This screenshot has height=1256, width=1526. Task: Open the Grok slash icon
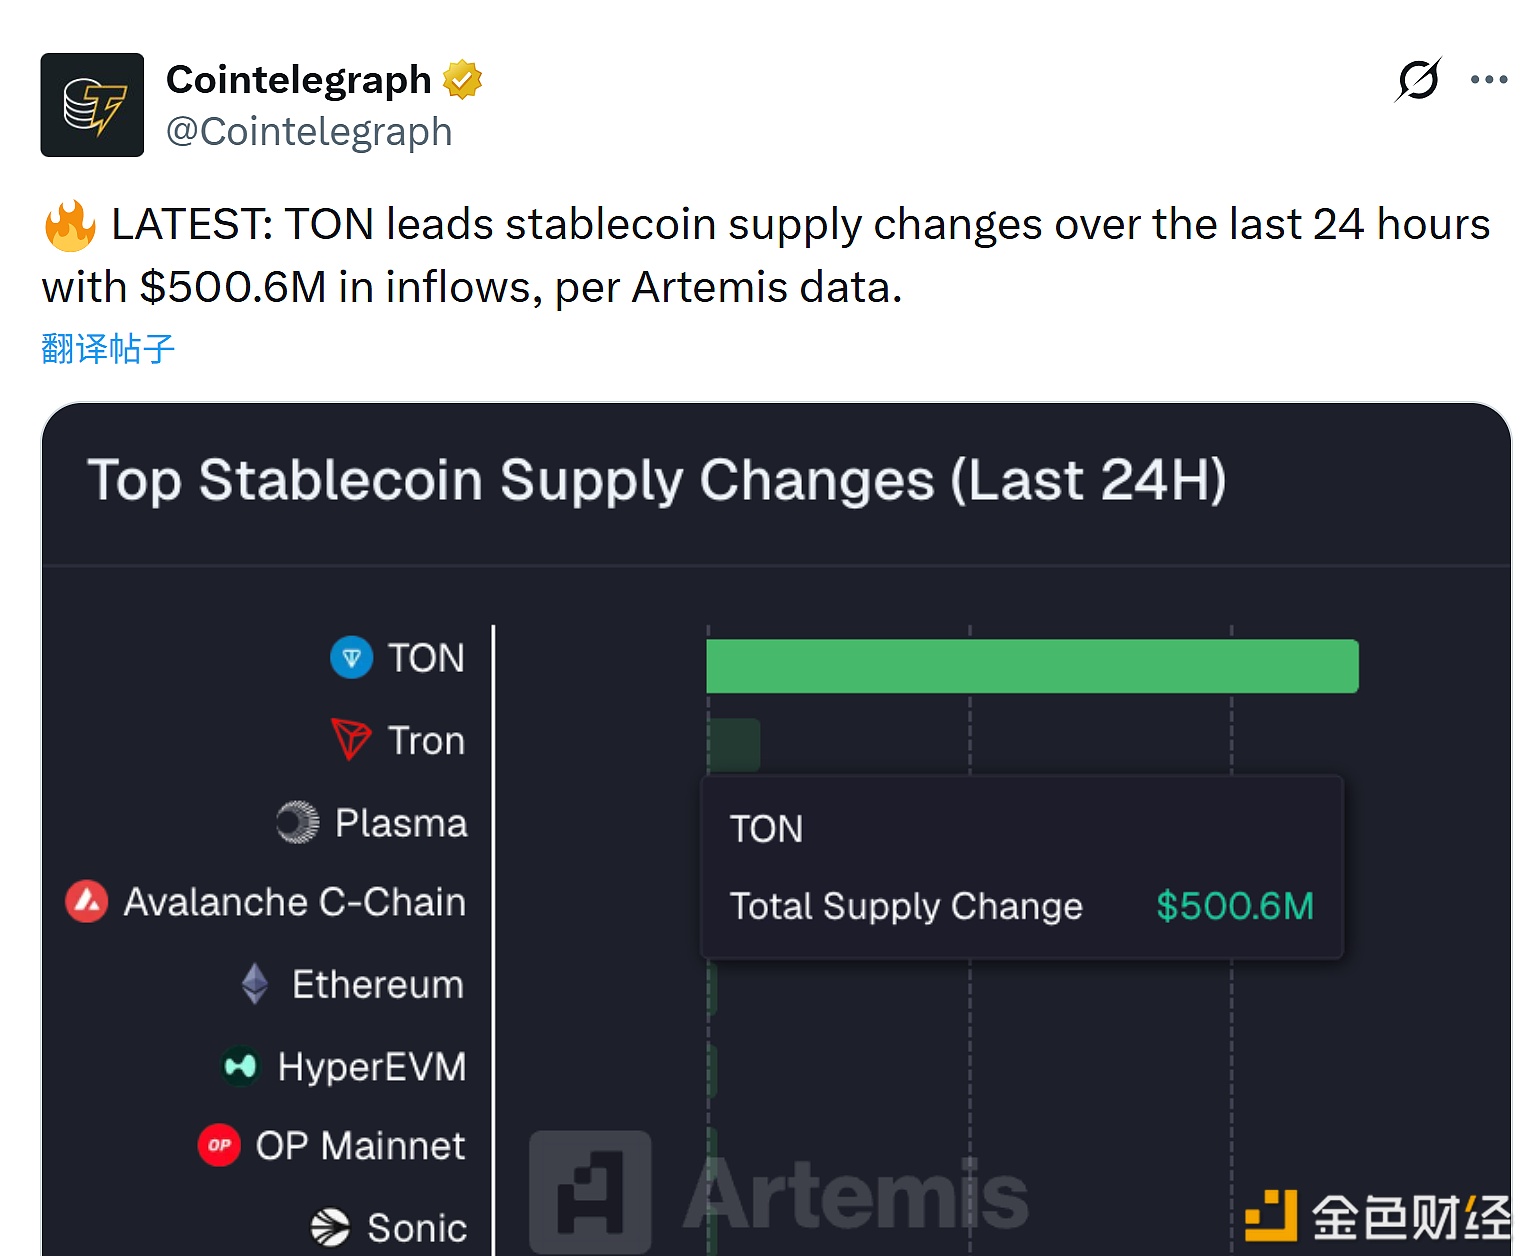pos(1418,80)
